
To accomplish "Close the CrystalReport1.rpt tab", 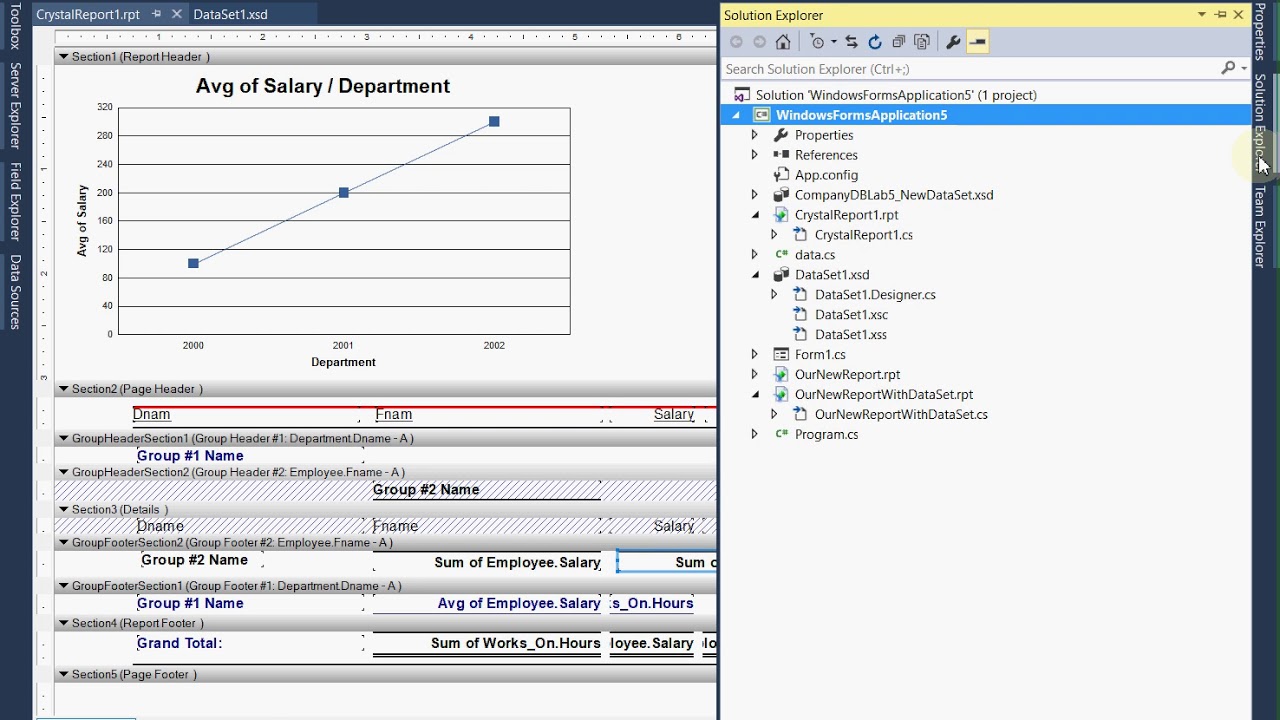I will (177, 14).
